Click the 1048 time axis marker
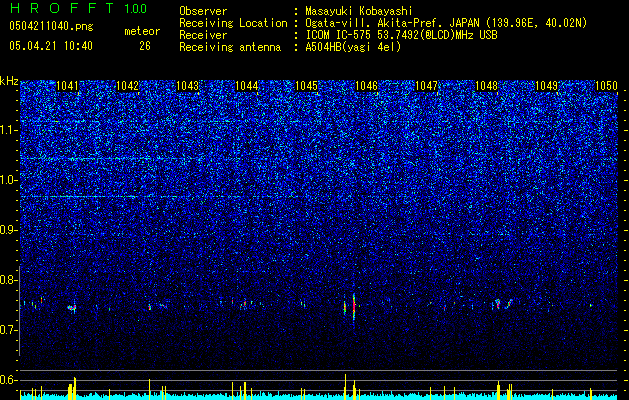This screenshot has height=400, width=629. click(x=486, y=86)
